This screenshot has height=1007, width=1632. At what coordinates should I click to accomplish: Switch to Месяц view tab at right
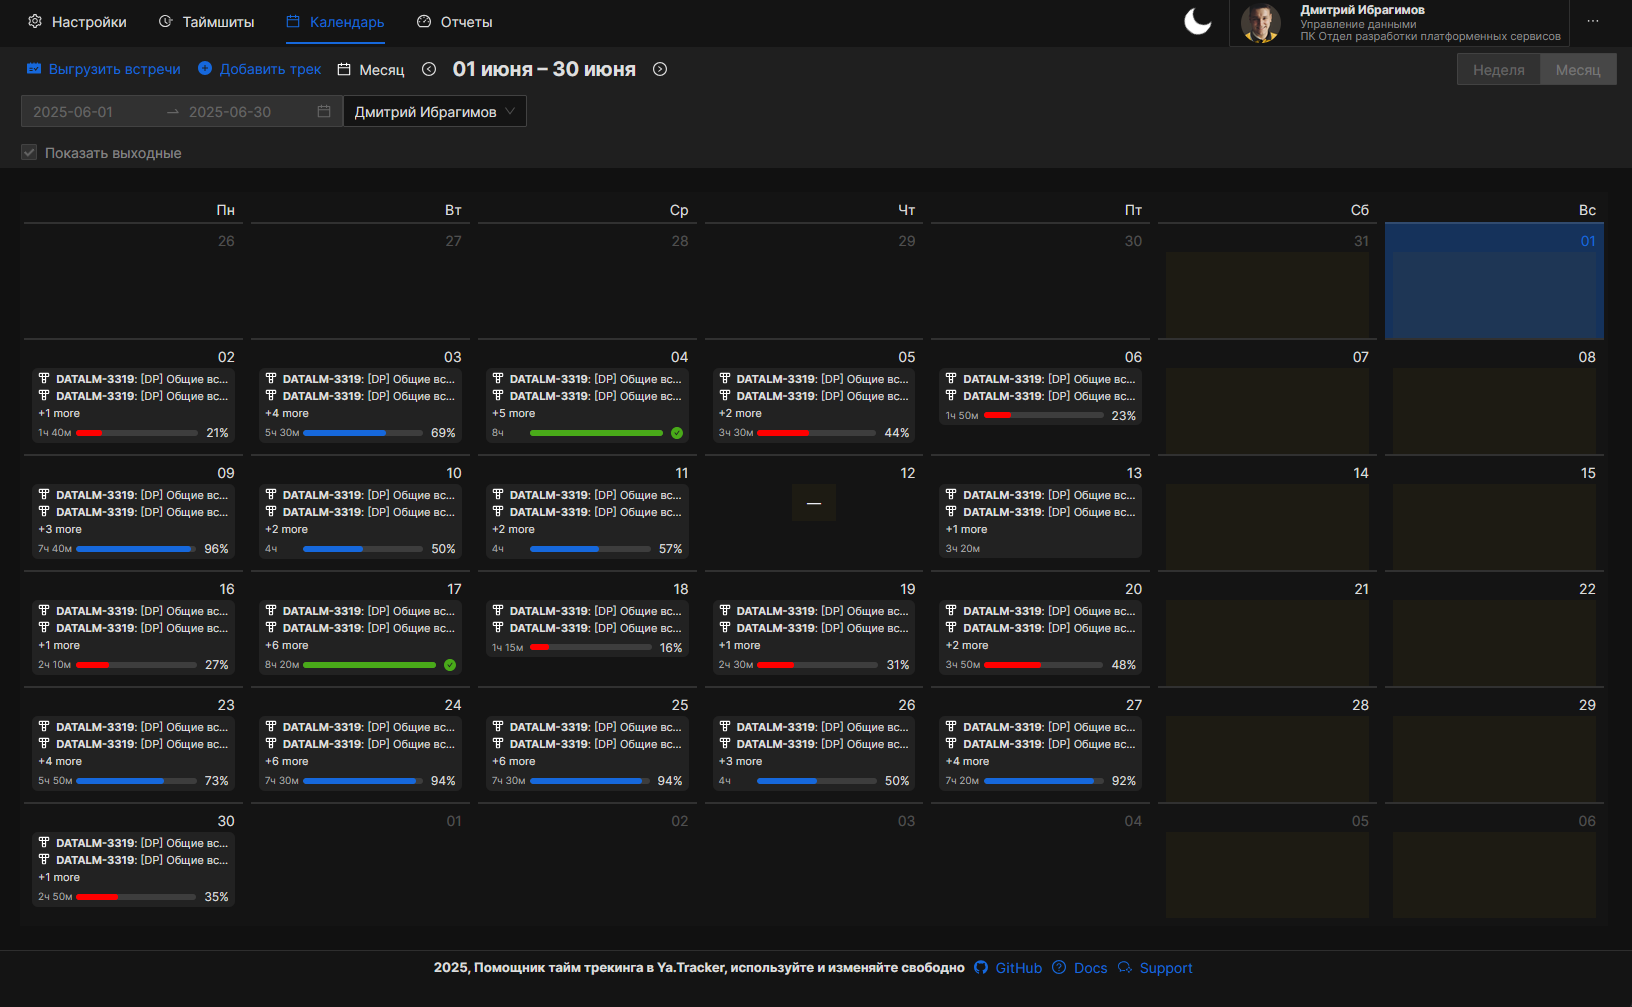pos(1578,69)
